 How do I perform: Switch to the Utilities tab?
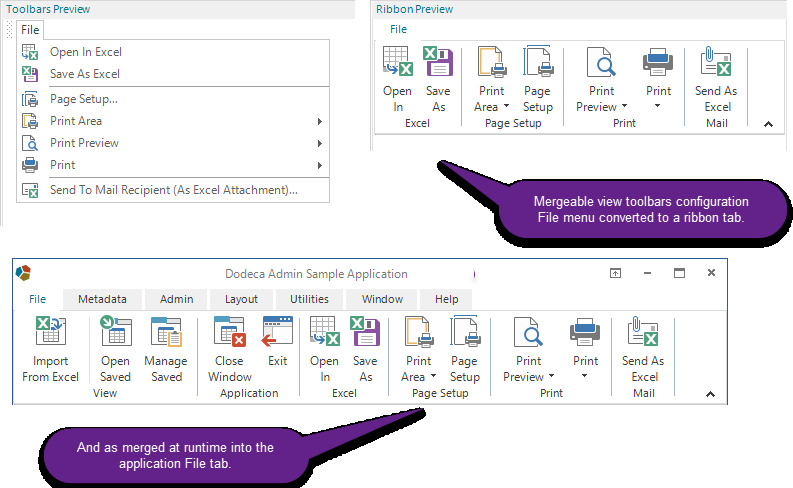(309, 299)
